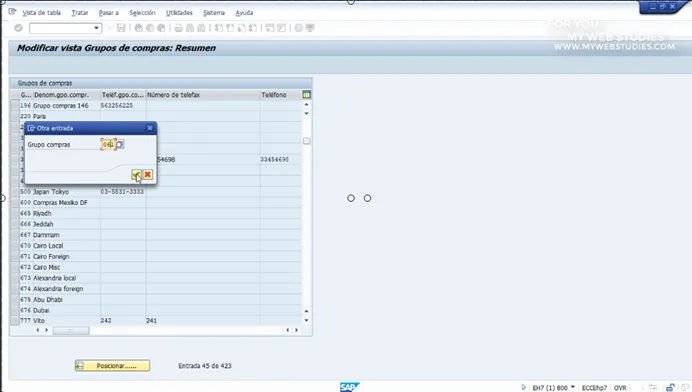Click the Dammam cell
692x392 pixels.
pyautogui.click(x=66, y=235)
